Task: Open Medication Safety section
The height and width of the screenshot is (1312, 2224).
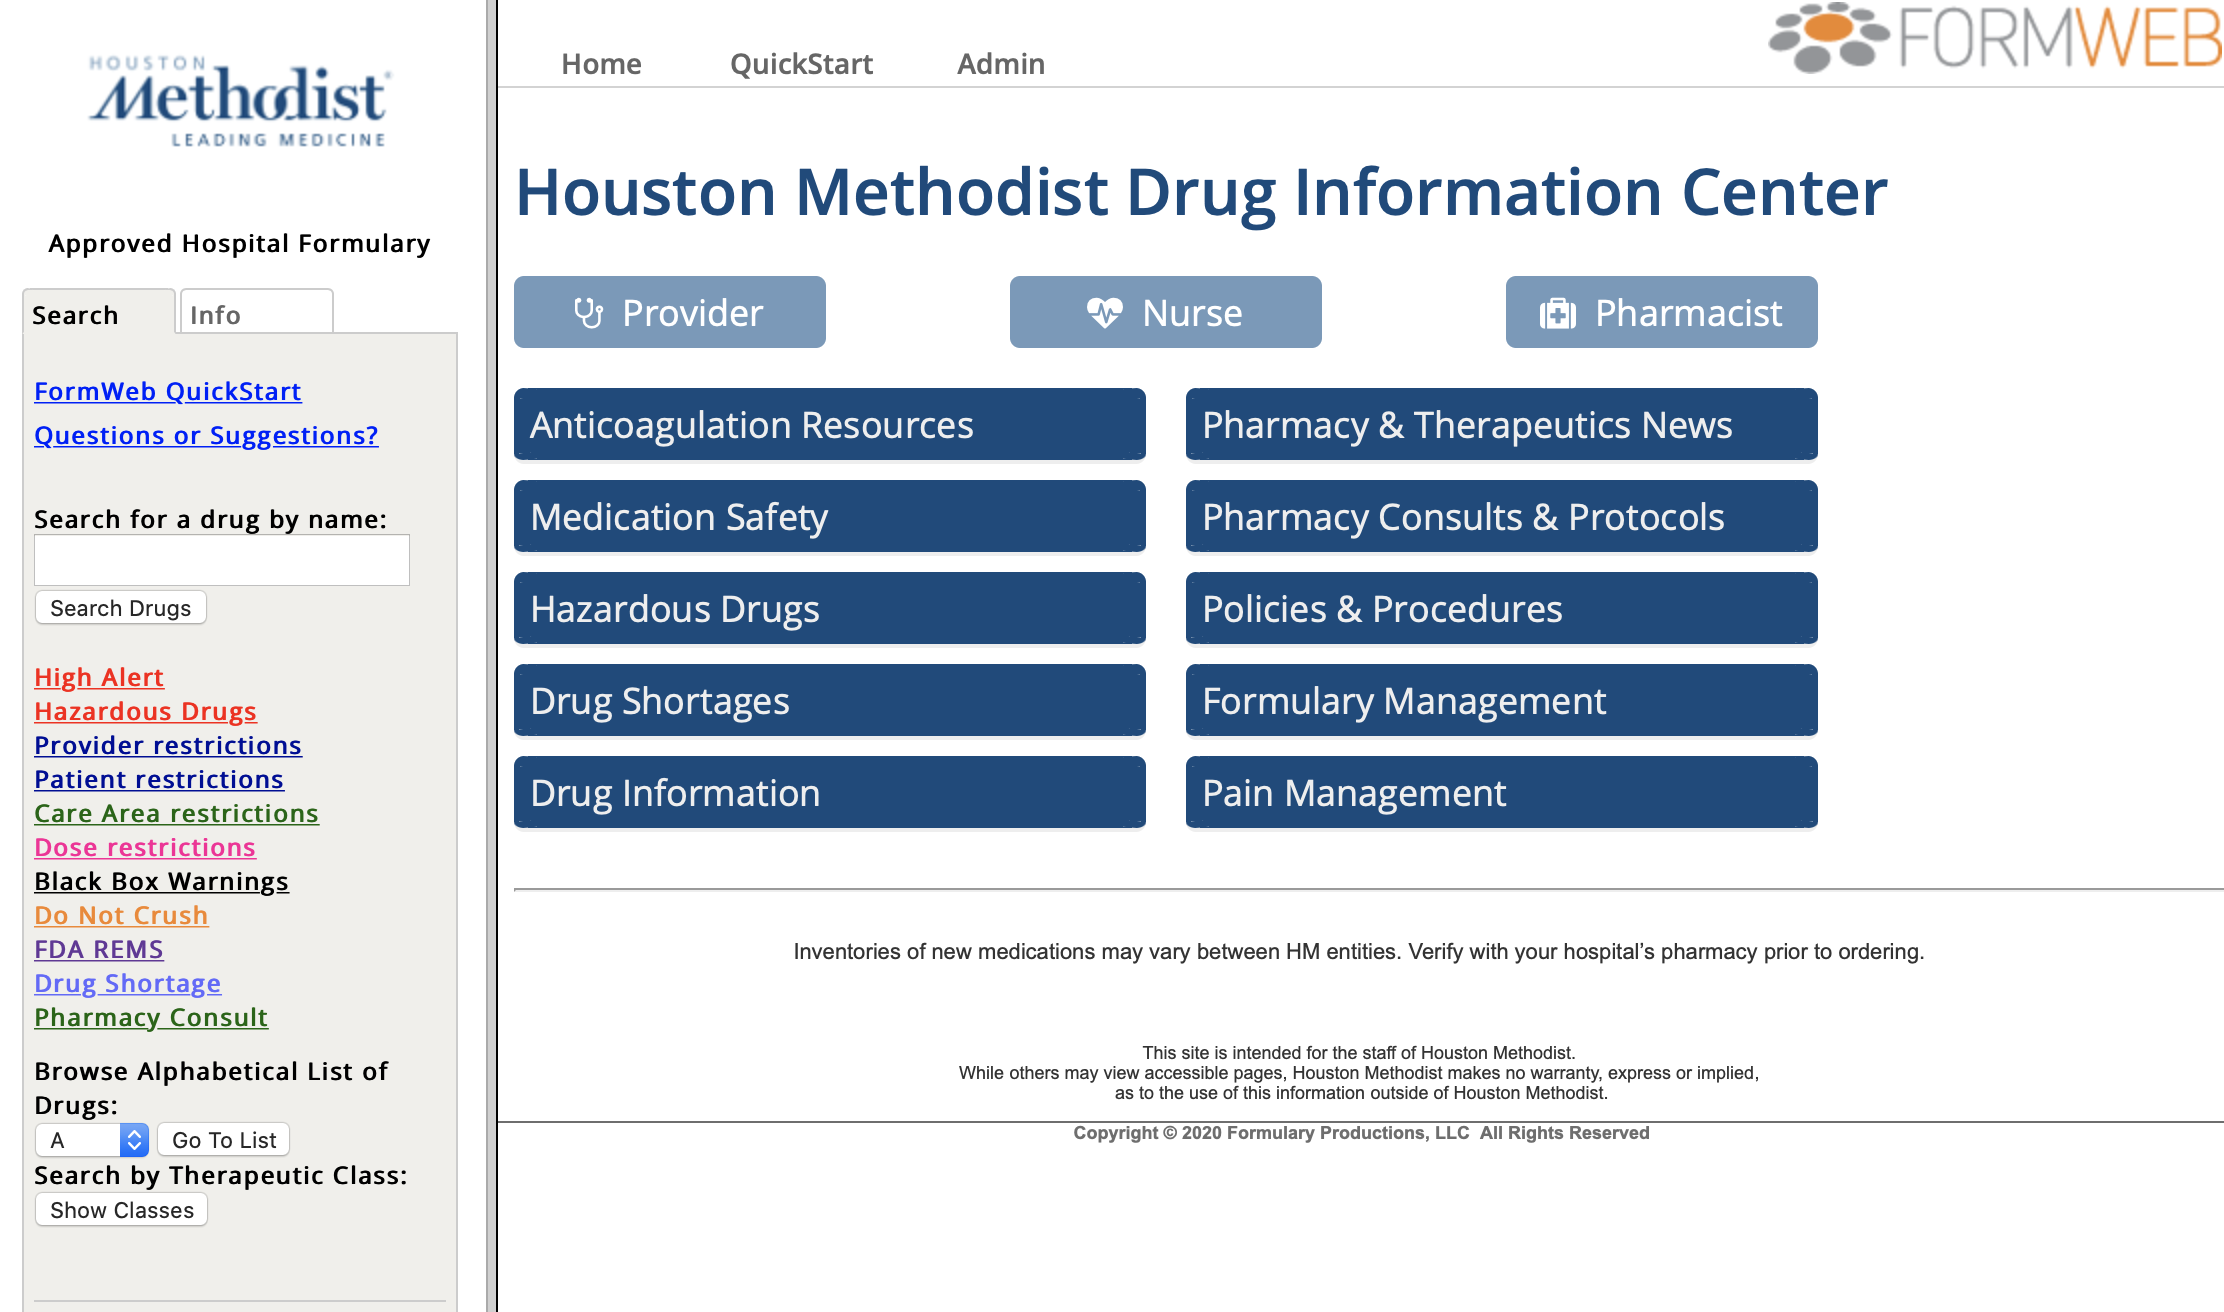Action: (x=830, y=517)
